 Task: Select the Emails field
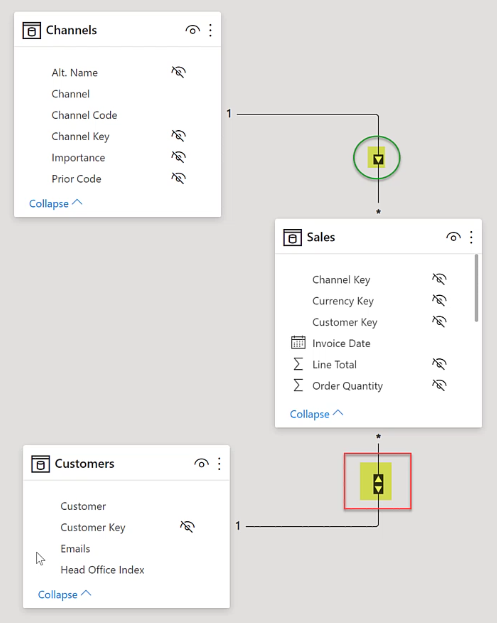(x=75, y=549)
